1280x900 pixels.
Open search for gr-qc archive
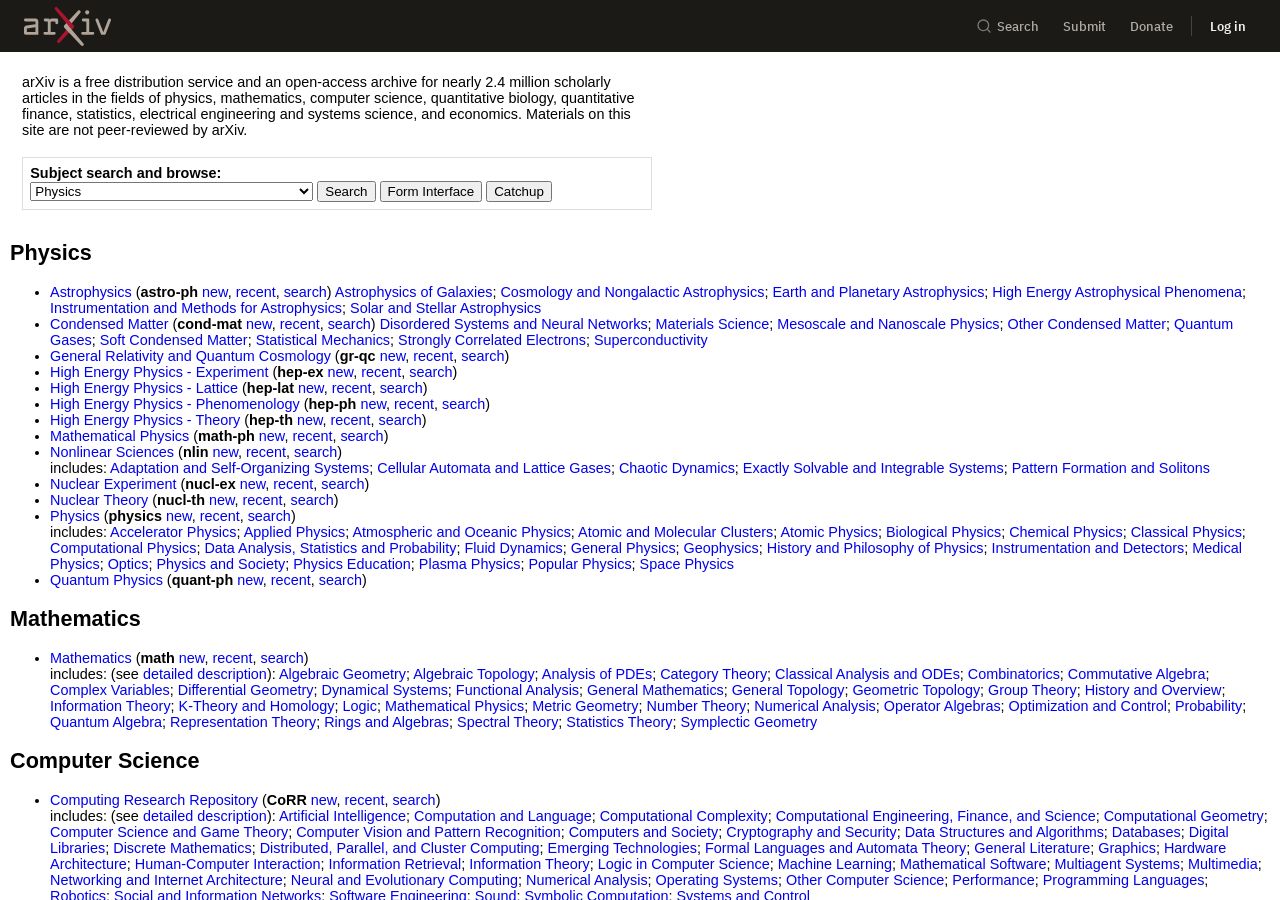(483, 356)
